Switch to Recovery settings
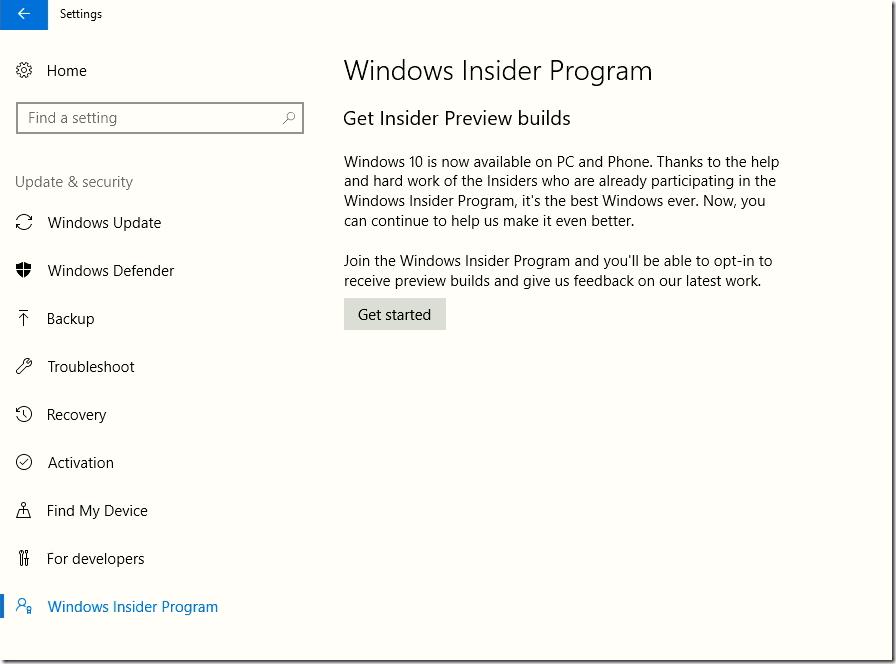Screen dimensions: 896x664 (77, 415)
